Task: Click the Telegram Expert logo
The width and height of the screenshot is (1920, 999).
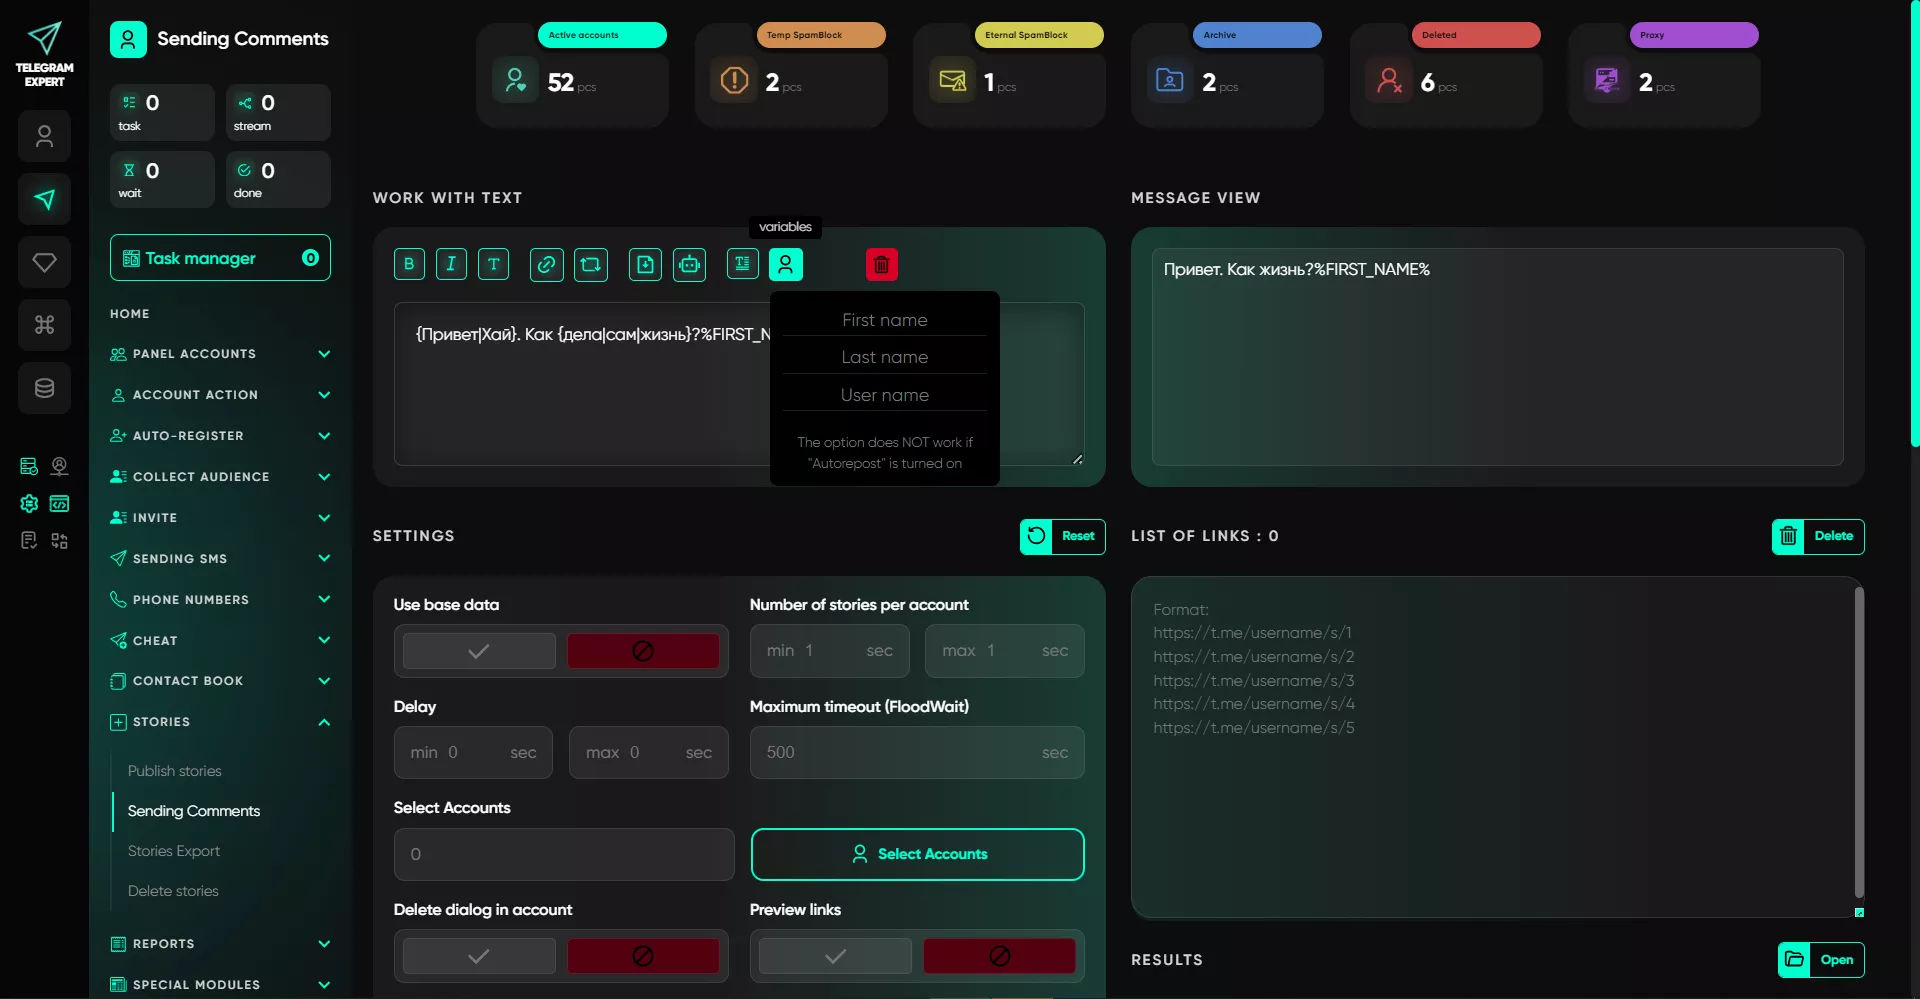Action: click(44, 55)
